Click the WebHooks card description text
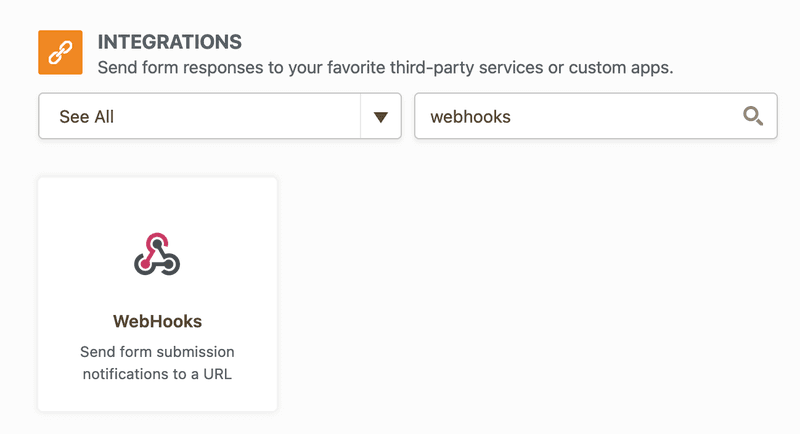800x434 pixels. tap(157, 363)
